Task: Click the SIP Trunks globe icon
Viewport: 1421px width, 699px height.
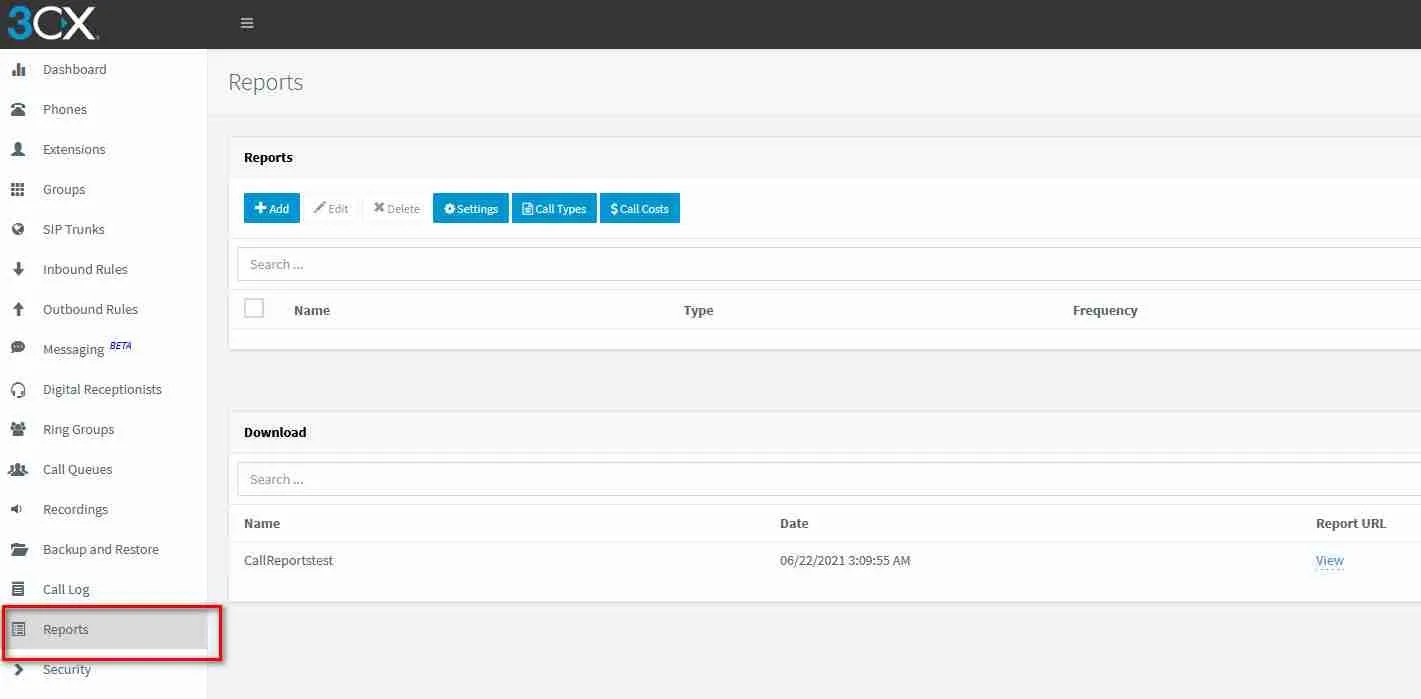Action: tap(21, 229)
